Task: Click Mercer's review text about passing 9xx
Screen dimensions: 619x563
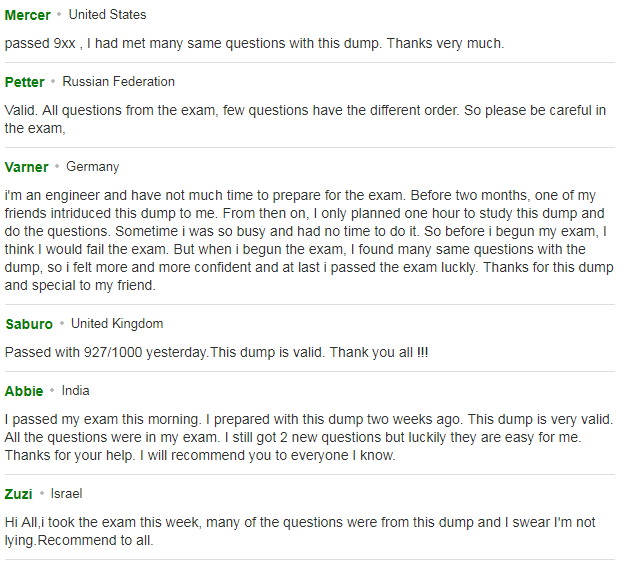Action: [254, 43]
